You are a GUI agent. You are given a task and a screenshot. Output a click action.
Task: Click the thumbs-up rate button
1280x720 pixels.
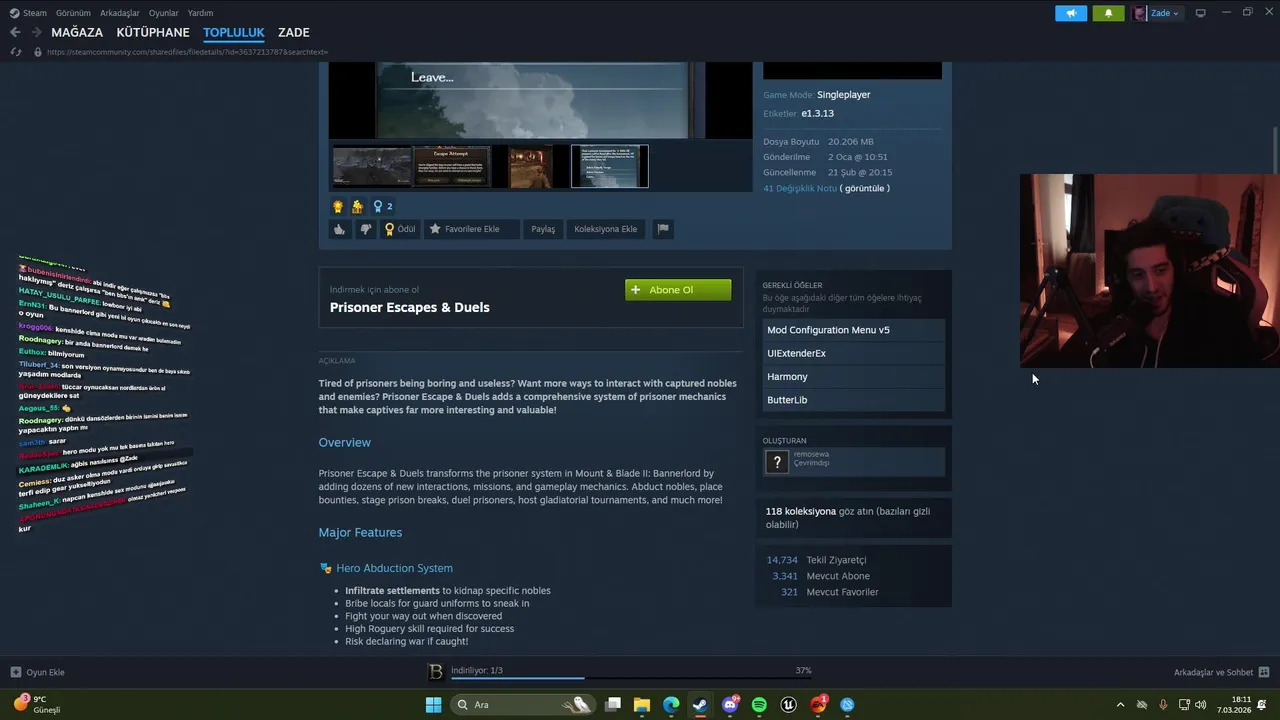pyautogui.click(x=340, y=229)
